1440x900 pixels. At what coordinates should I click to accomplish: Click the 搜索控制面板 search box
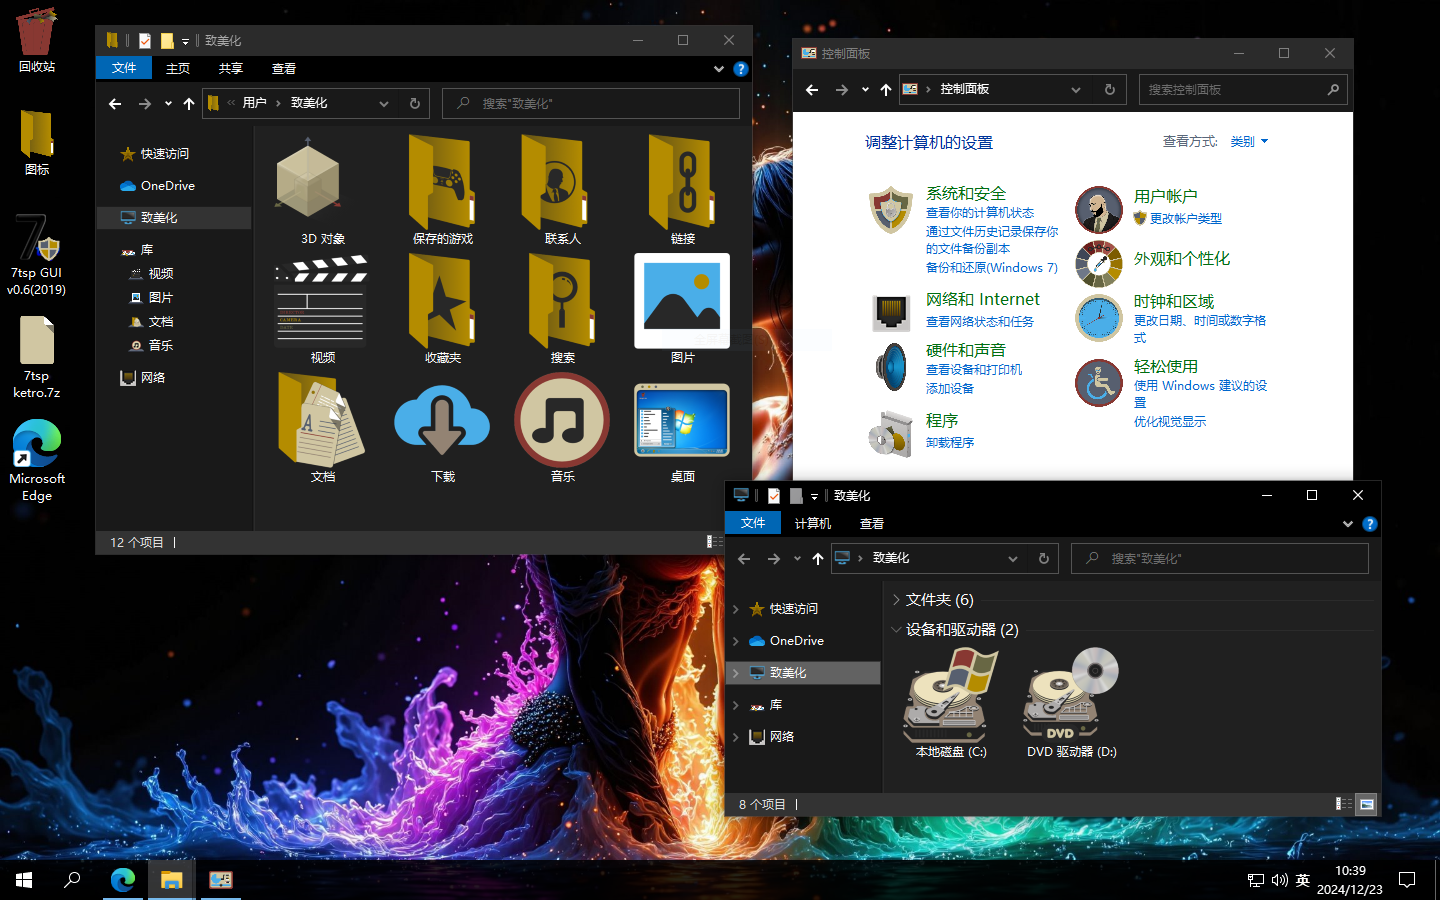1234,90
